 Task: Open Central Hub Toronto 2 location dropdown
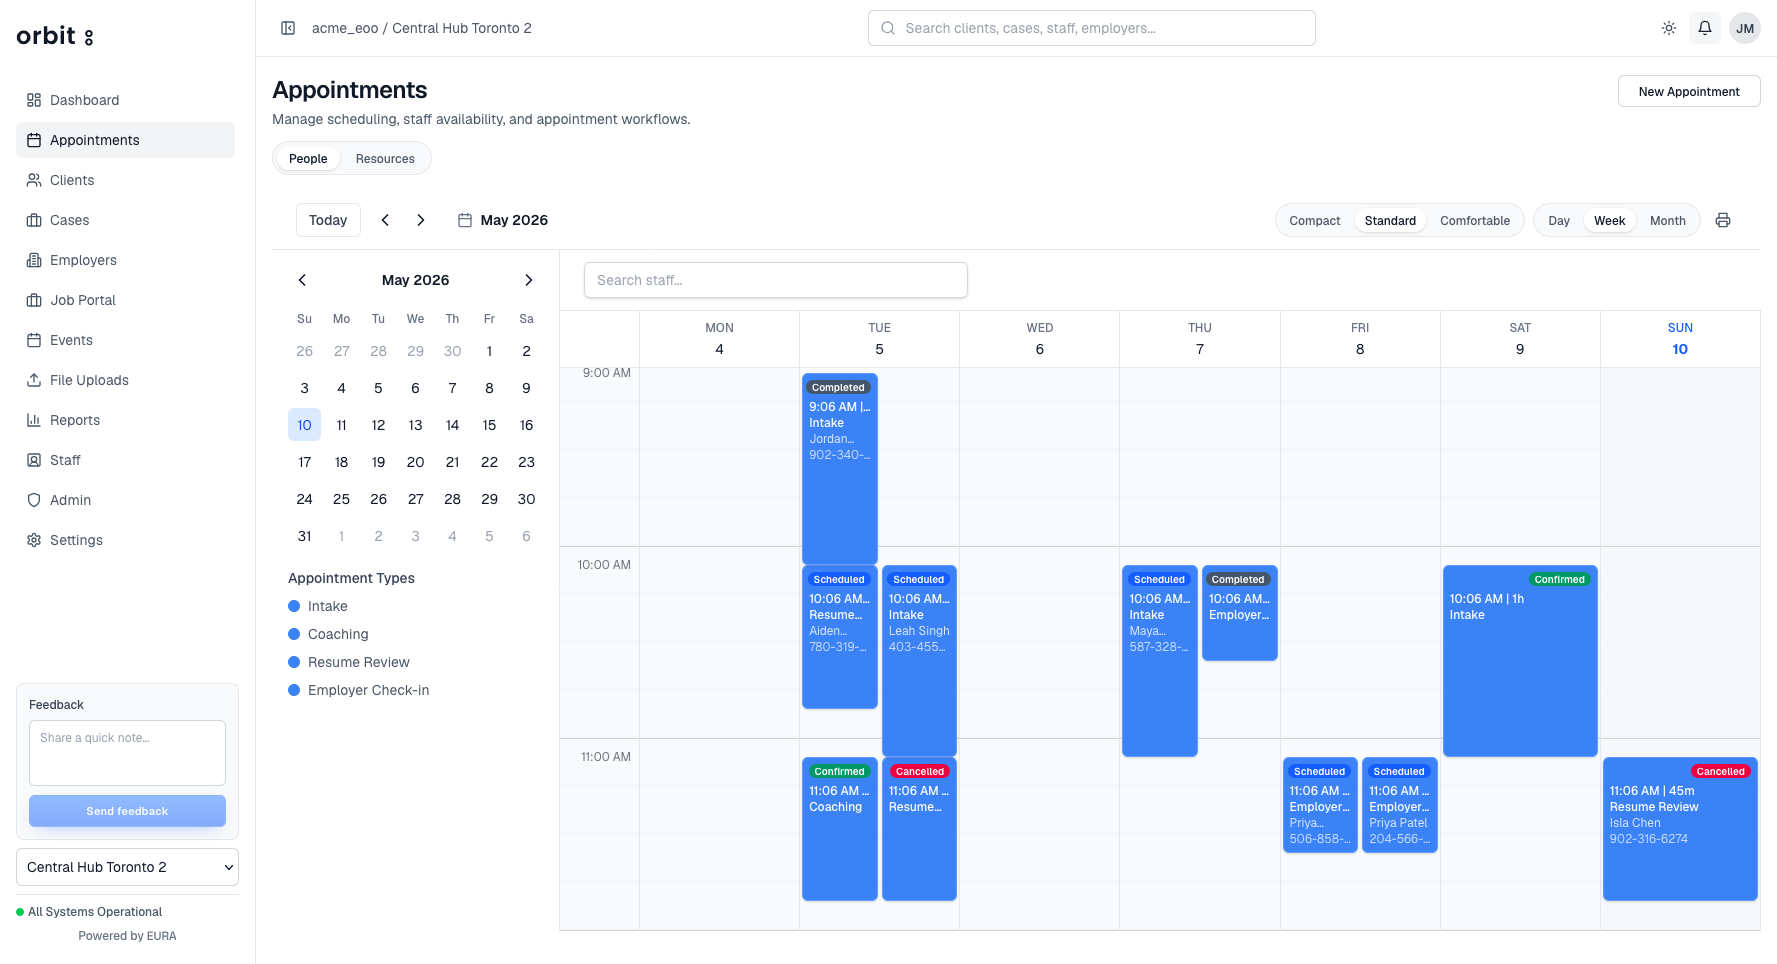point(127,867)
